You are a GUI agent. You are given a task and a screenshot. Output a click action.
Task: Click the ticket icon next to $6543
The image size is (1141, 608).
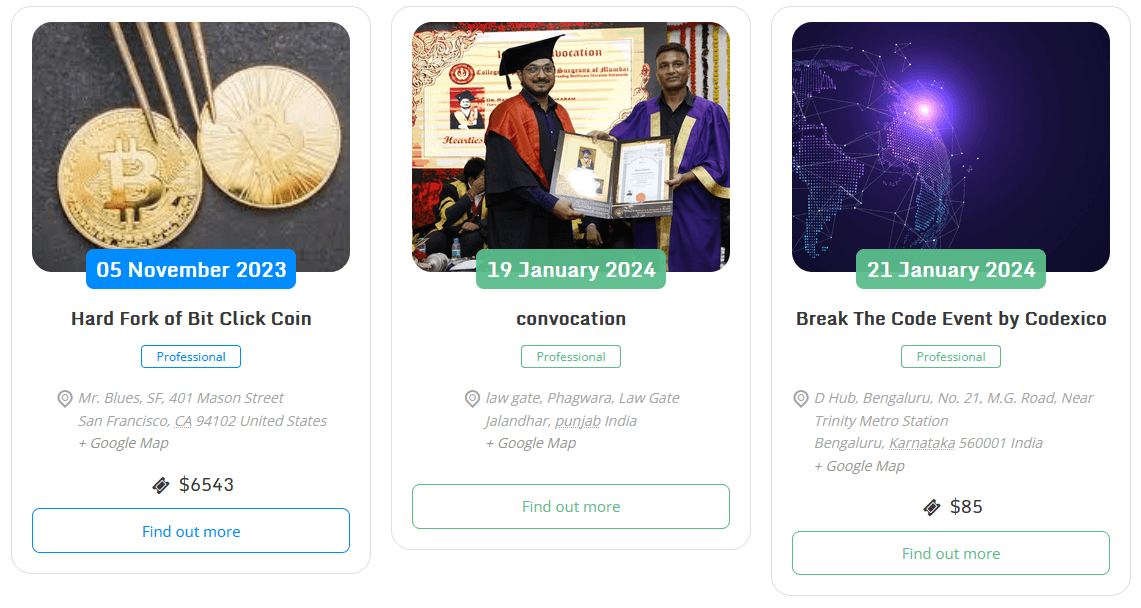161,485
